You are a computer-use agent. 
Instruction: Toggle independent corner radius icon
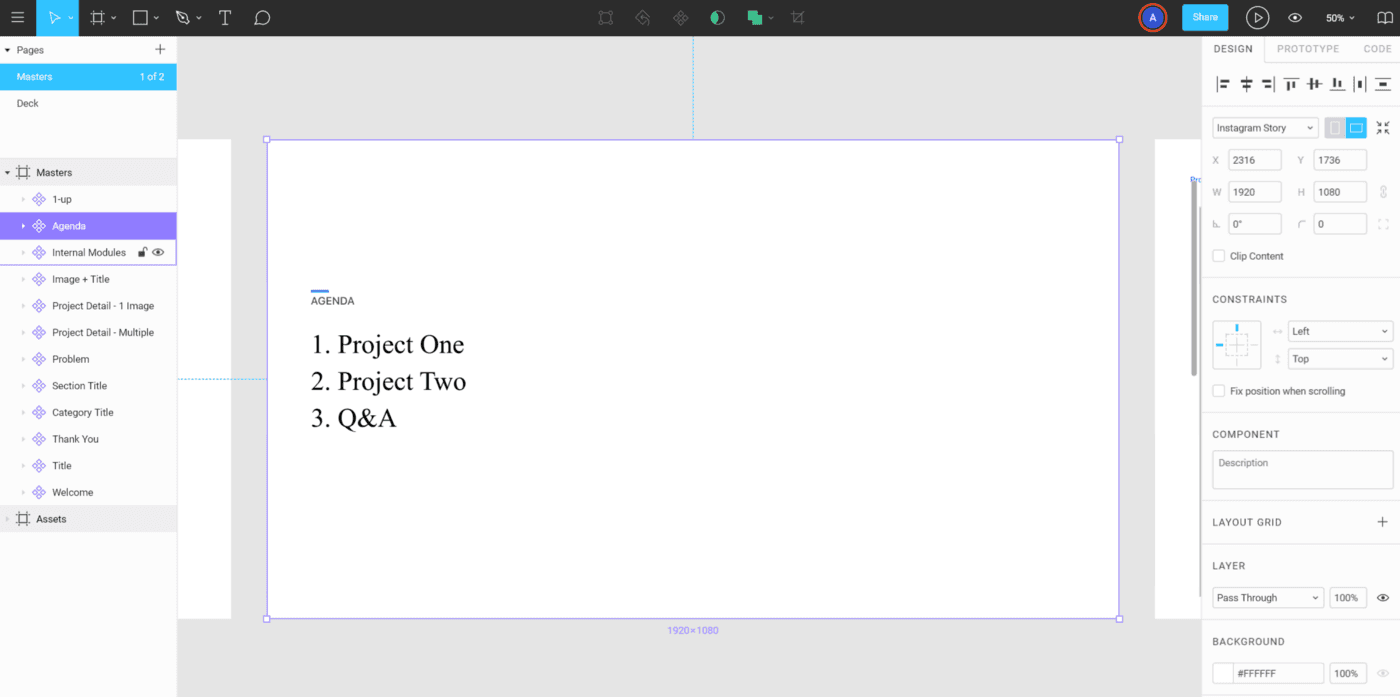1383,224
